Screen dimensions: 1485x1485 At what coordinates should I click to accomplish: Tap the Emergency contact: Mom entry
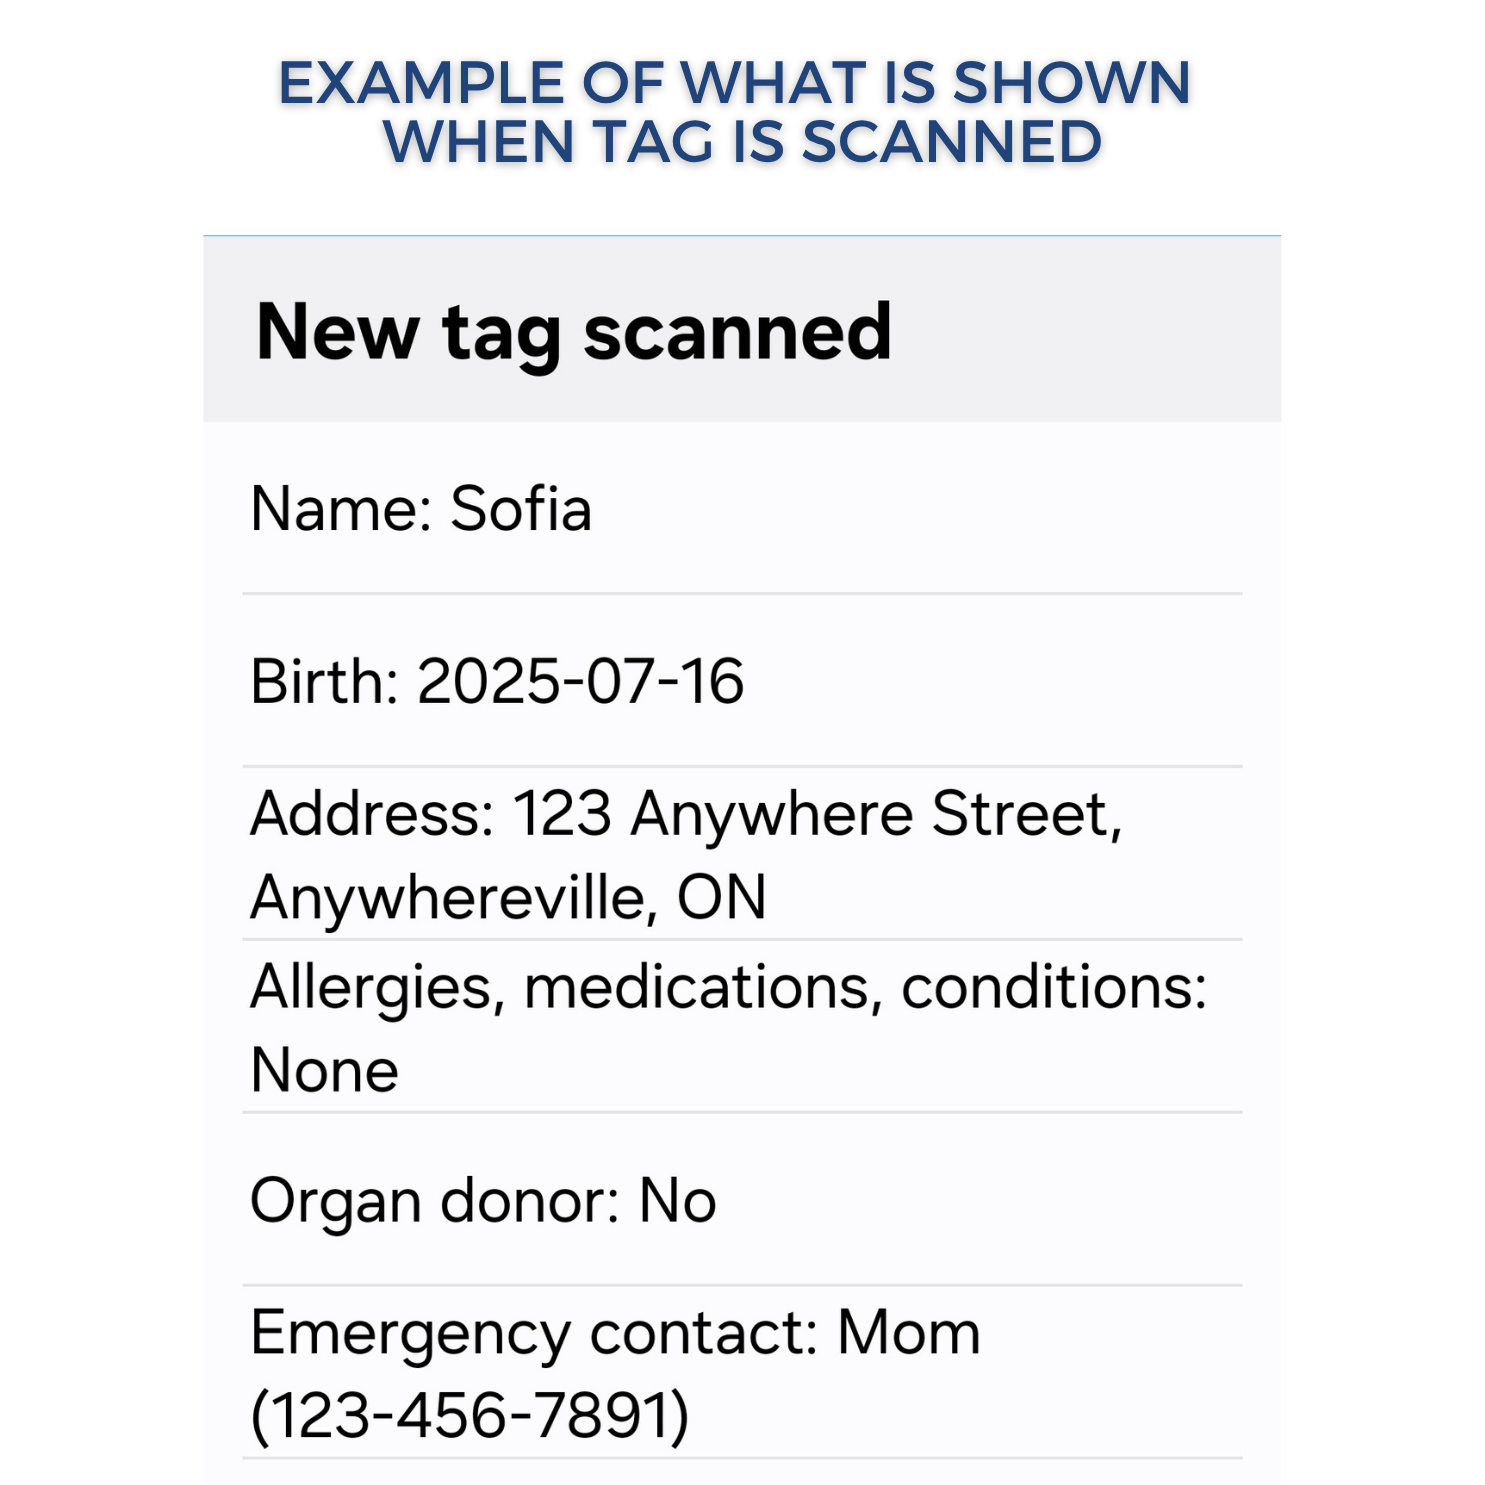(x=615, y=1334)
